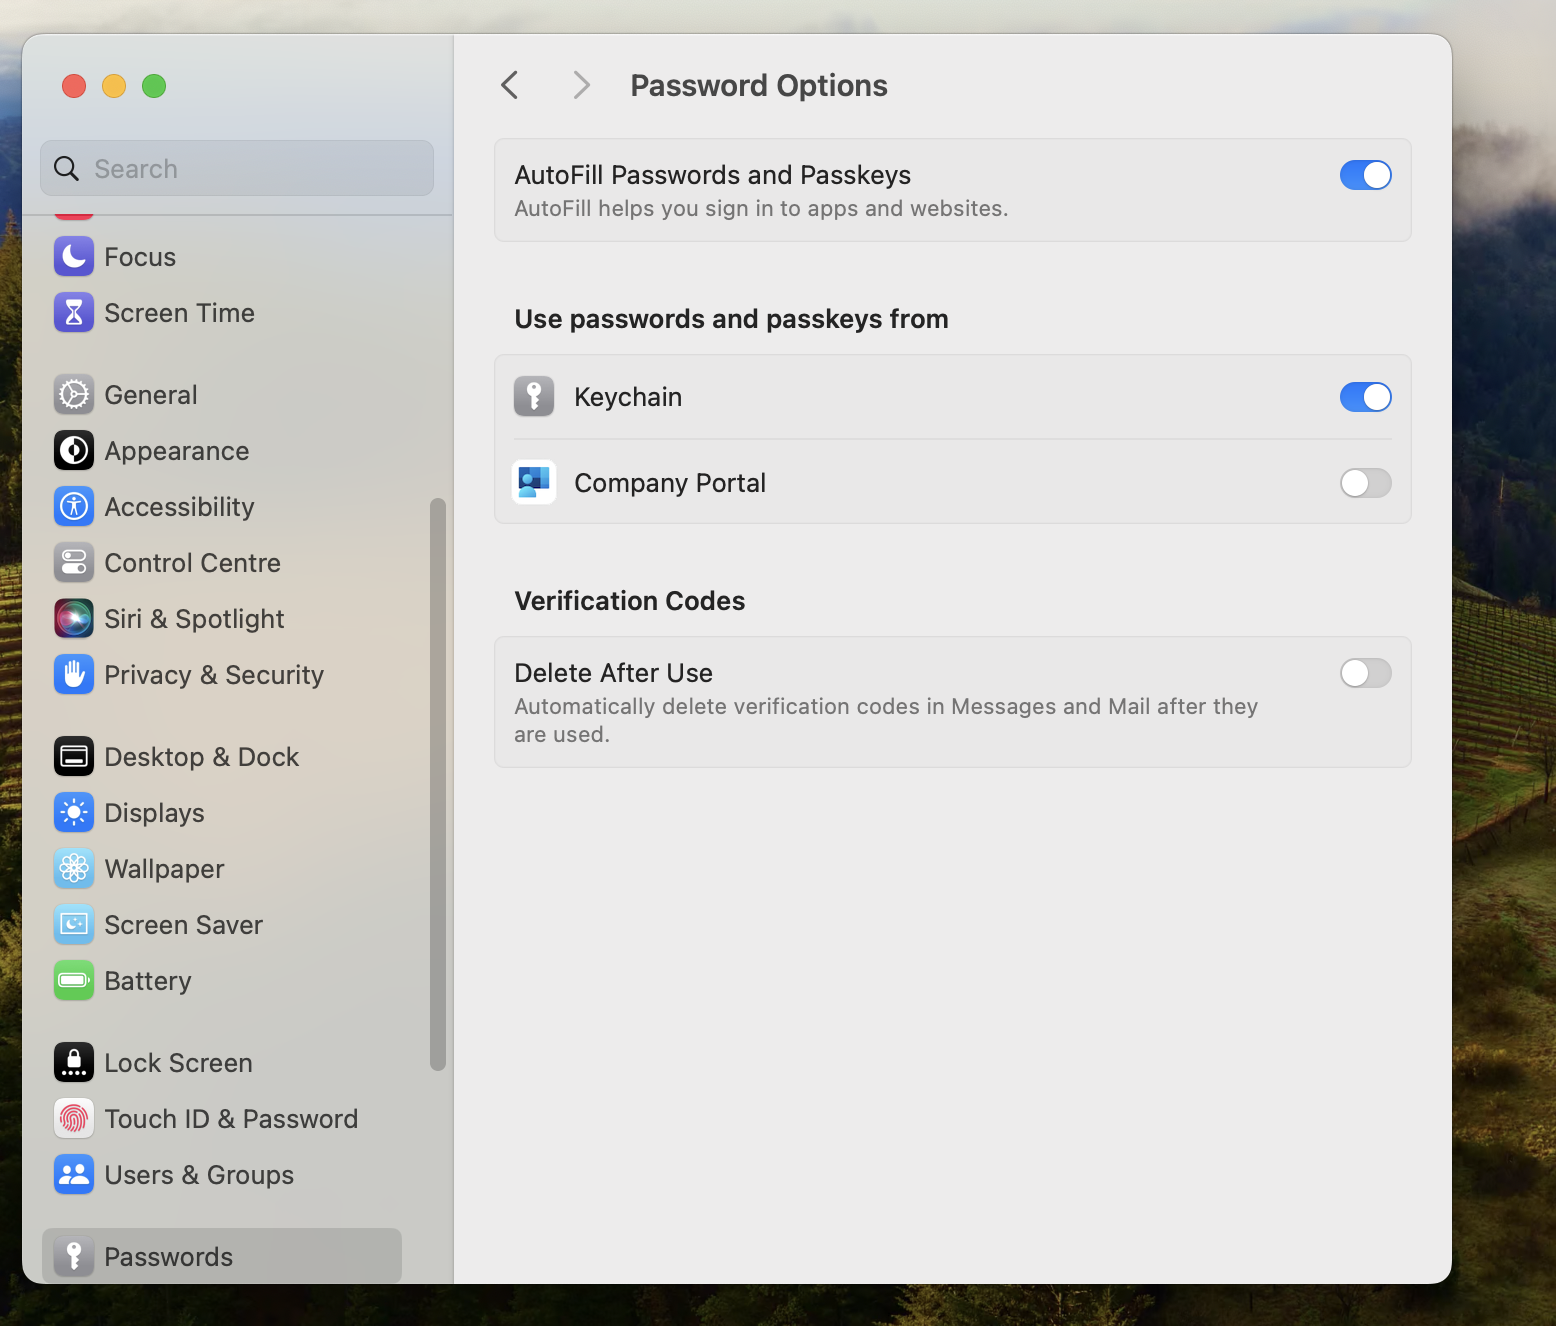Select Passwords text in sidebar

click(x=169, y=1257)
